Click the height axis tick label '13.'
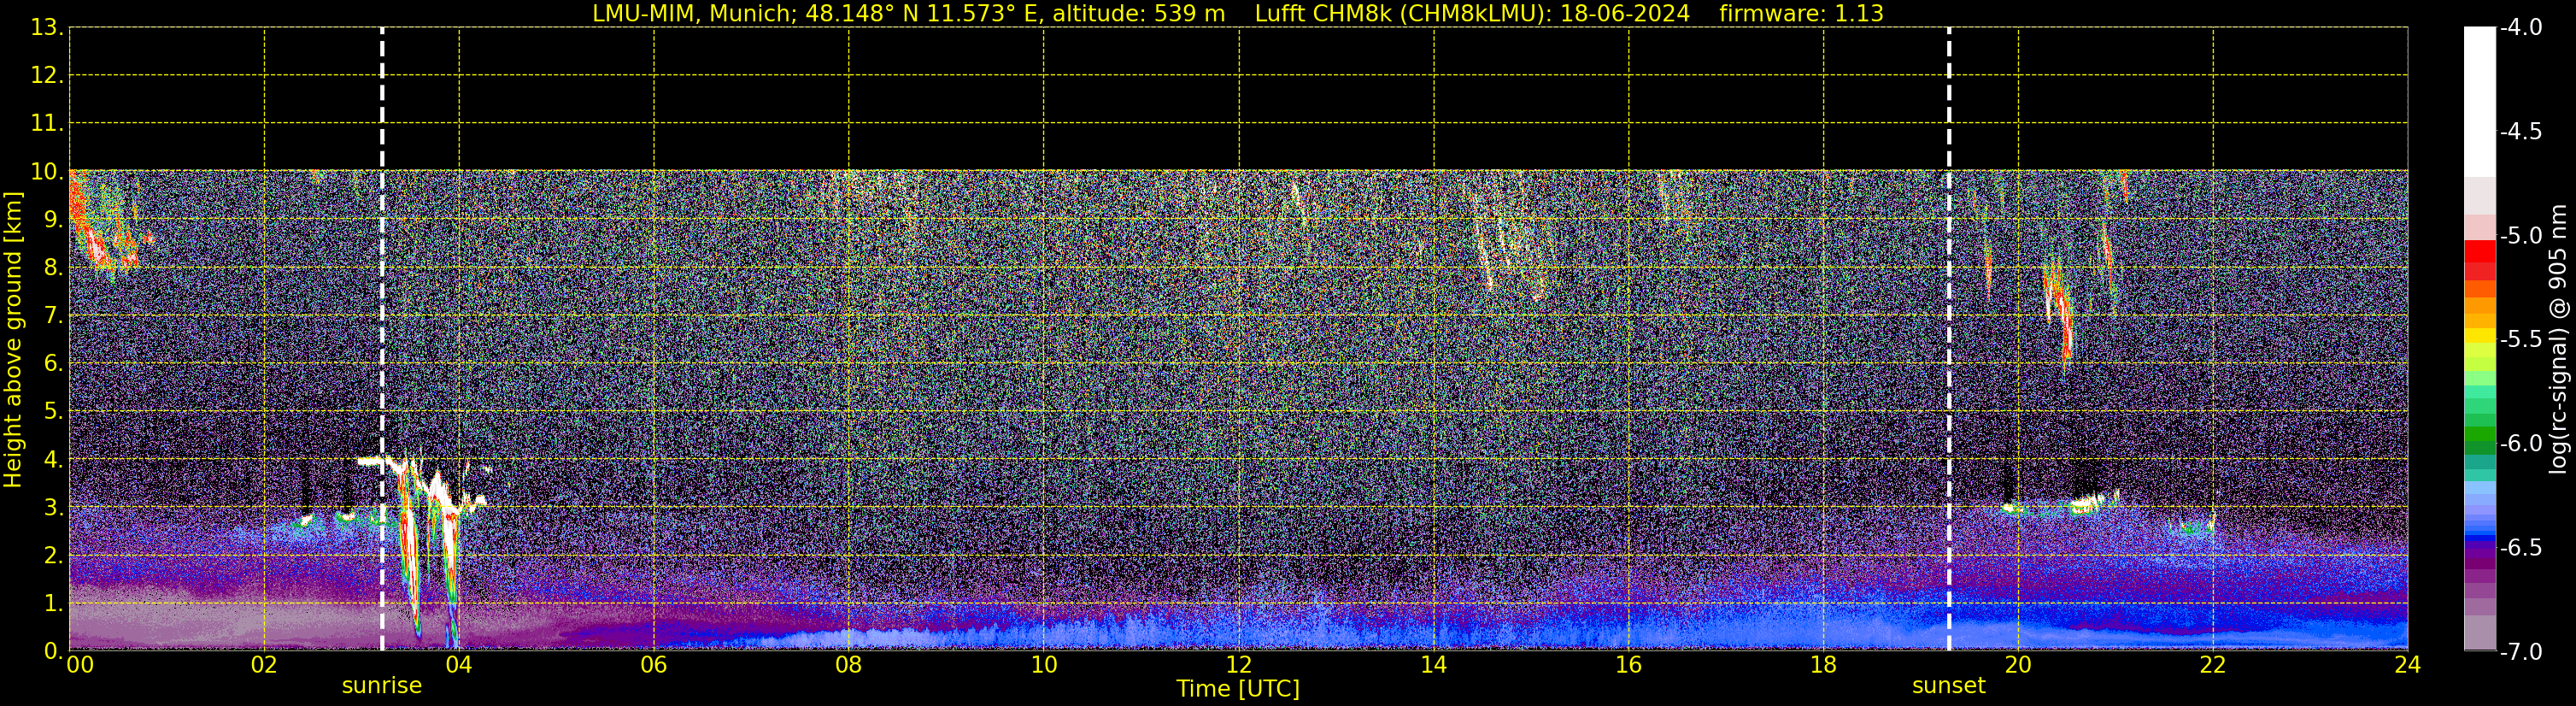 coord(47,28)
